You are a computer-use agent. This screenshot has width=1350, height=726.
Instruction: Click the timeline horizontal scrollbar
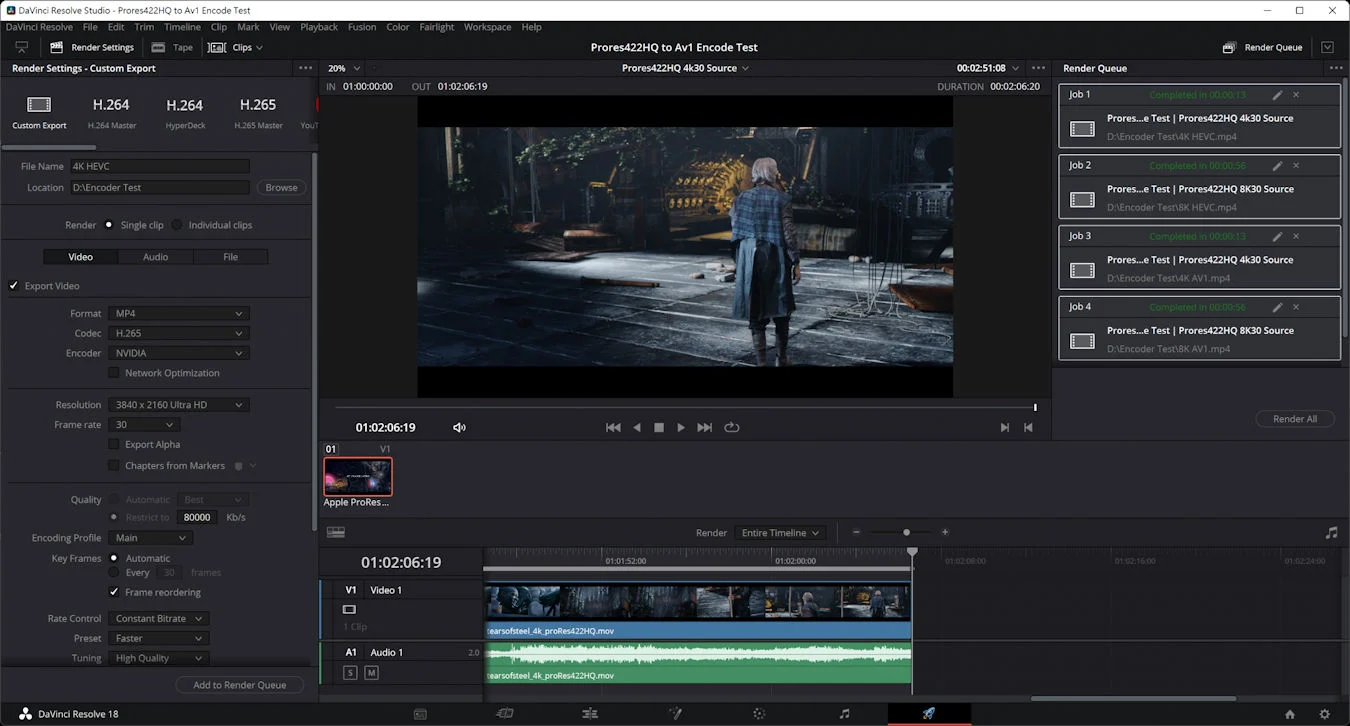tap(1133, 698)
